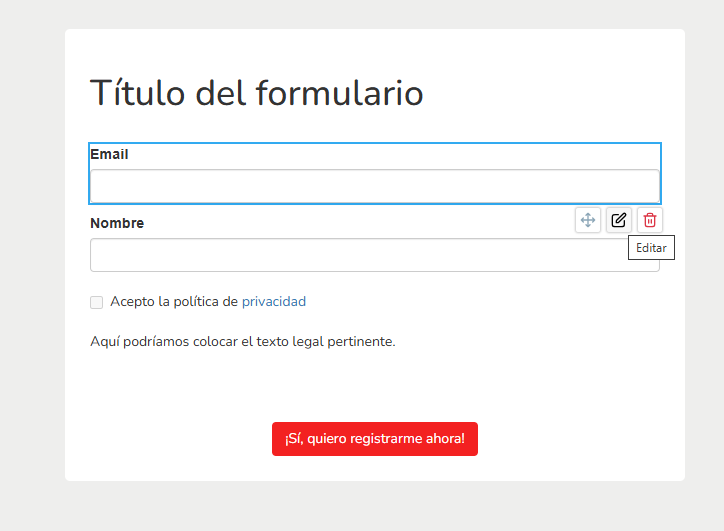The height and width of the screenshot is (531, 724).
Task: Click the Acepto la política de text
Action: [173, 301]
